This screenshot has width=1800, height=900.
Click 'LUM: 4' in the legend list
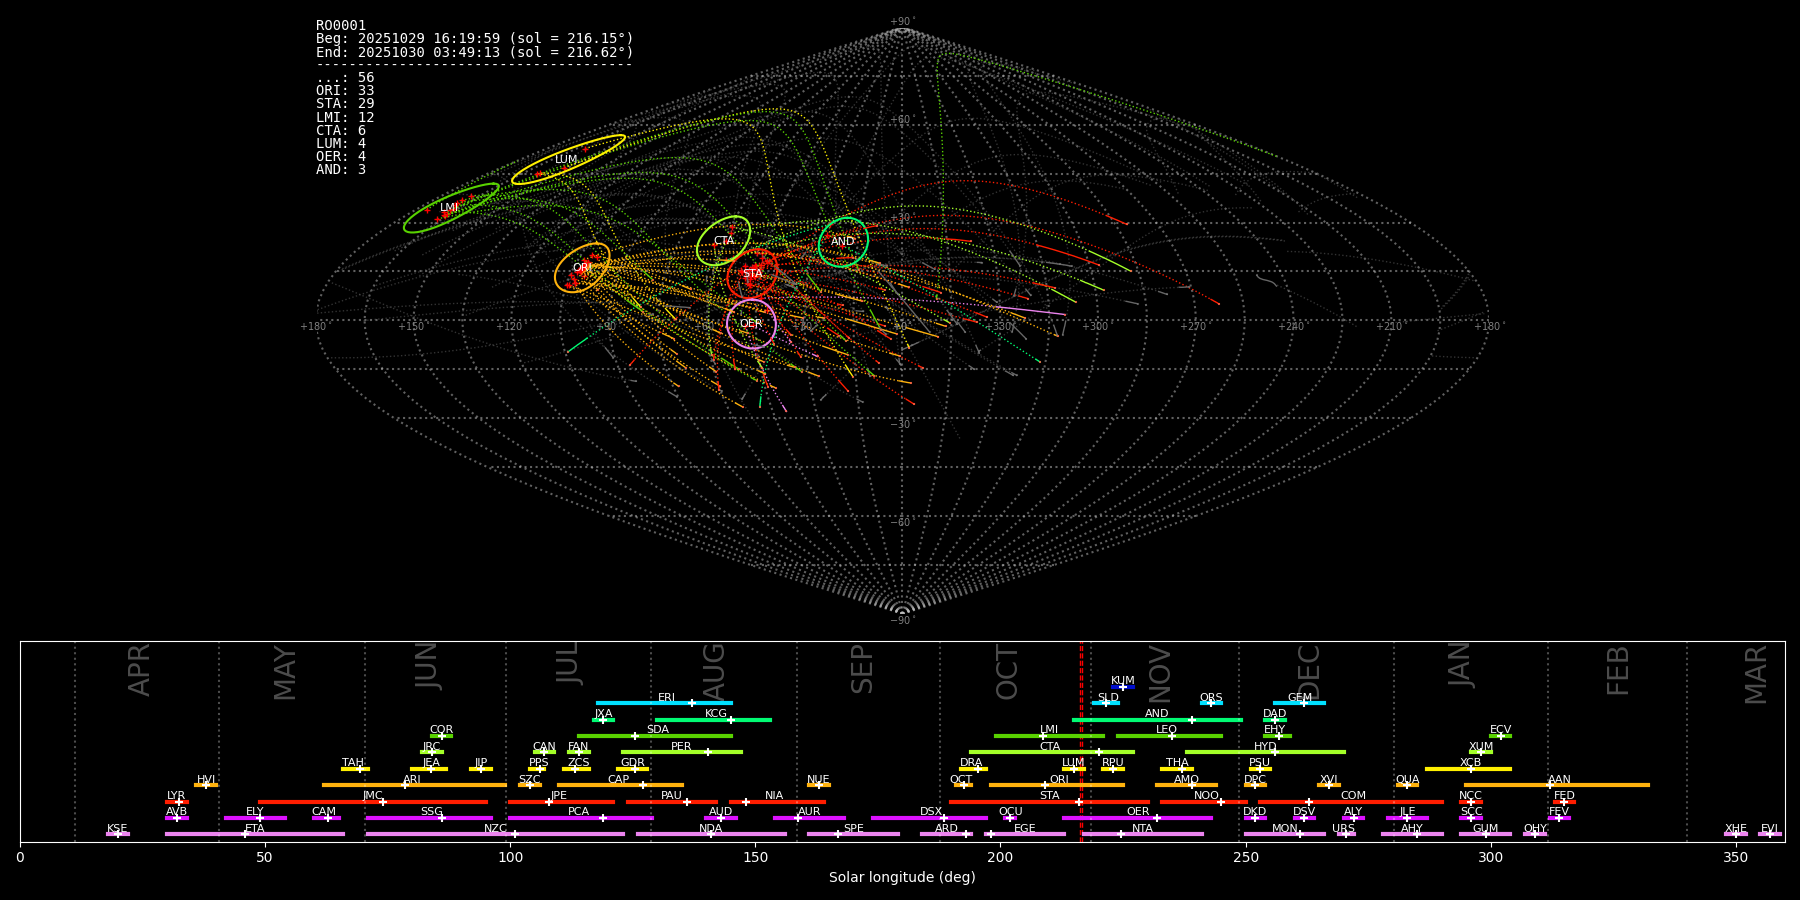(341, 144)
